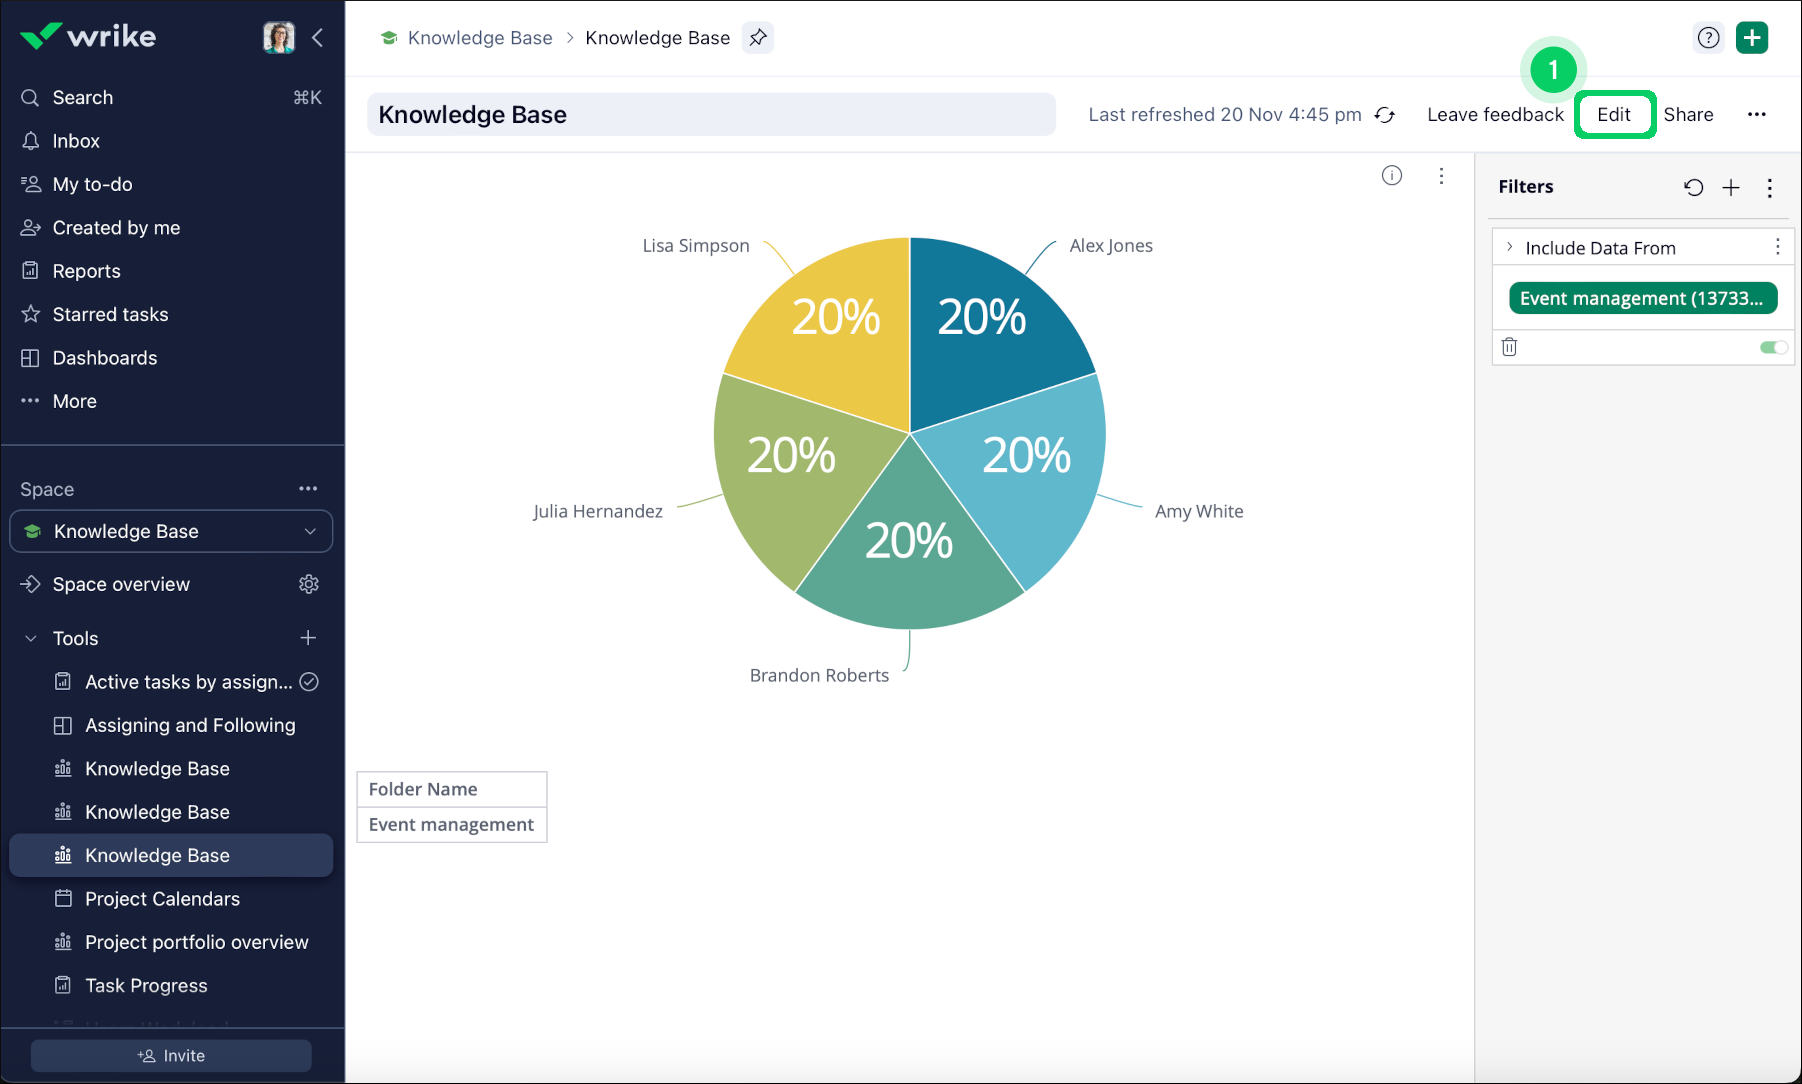This screenshot has width=1802, height=1084.
Task: Mark Active tasks by assignee with the check circle
Action: (x=308, y=681)
